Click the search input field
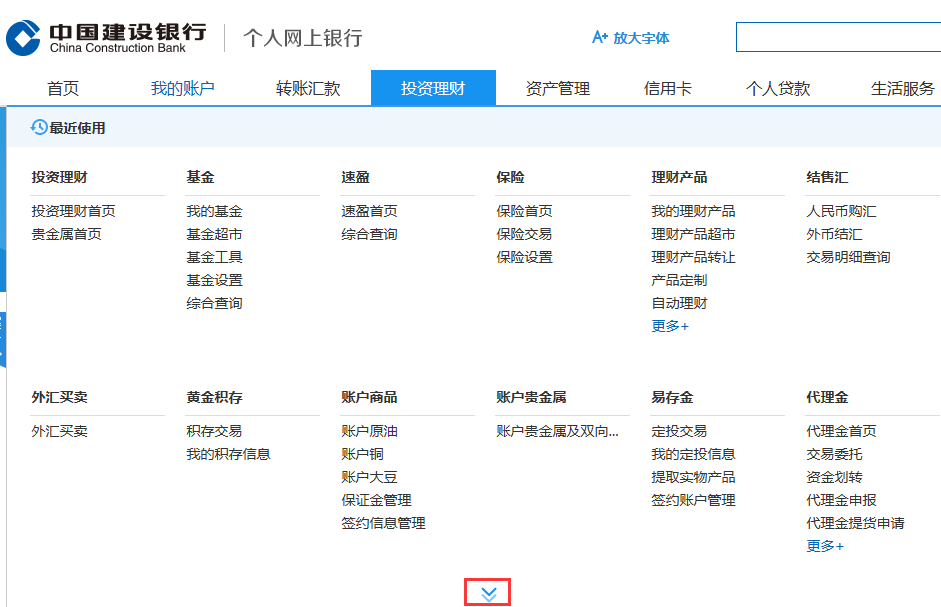This screenshot has width=941, height=607. pos(838,37)
